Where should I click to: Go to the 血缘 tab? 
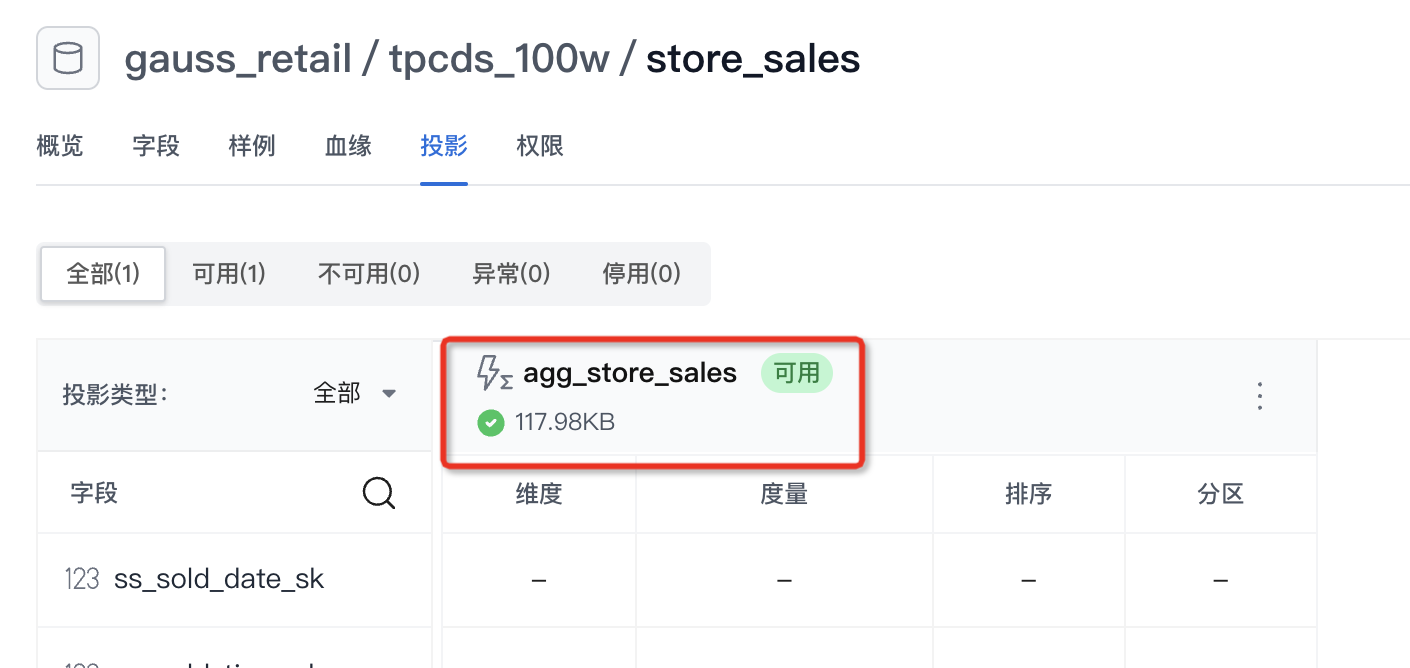[x=348, y=146]
